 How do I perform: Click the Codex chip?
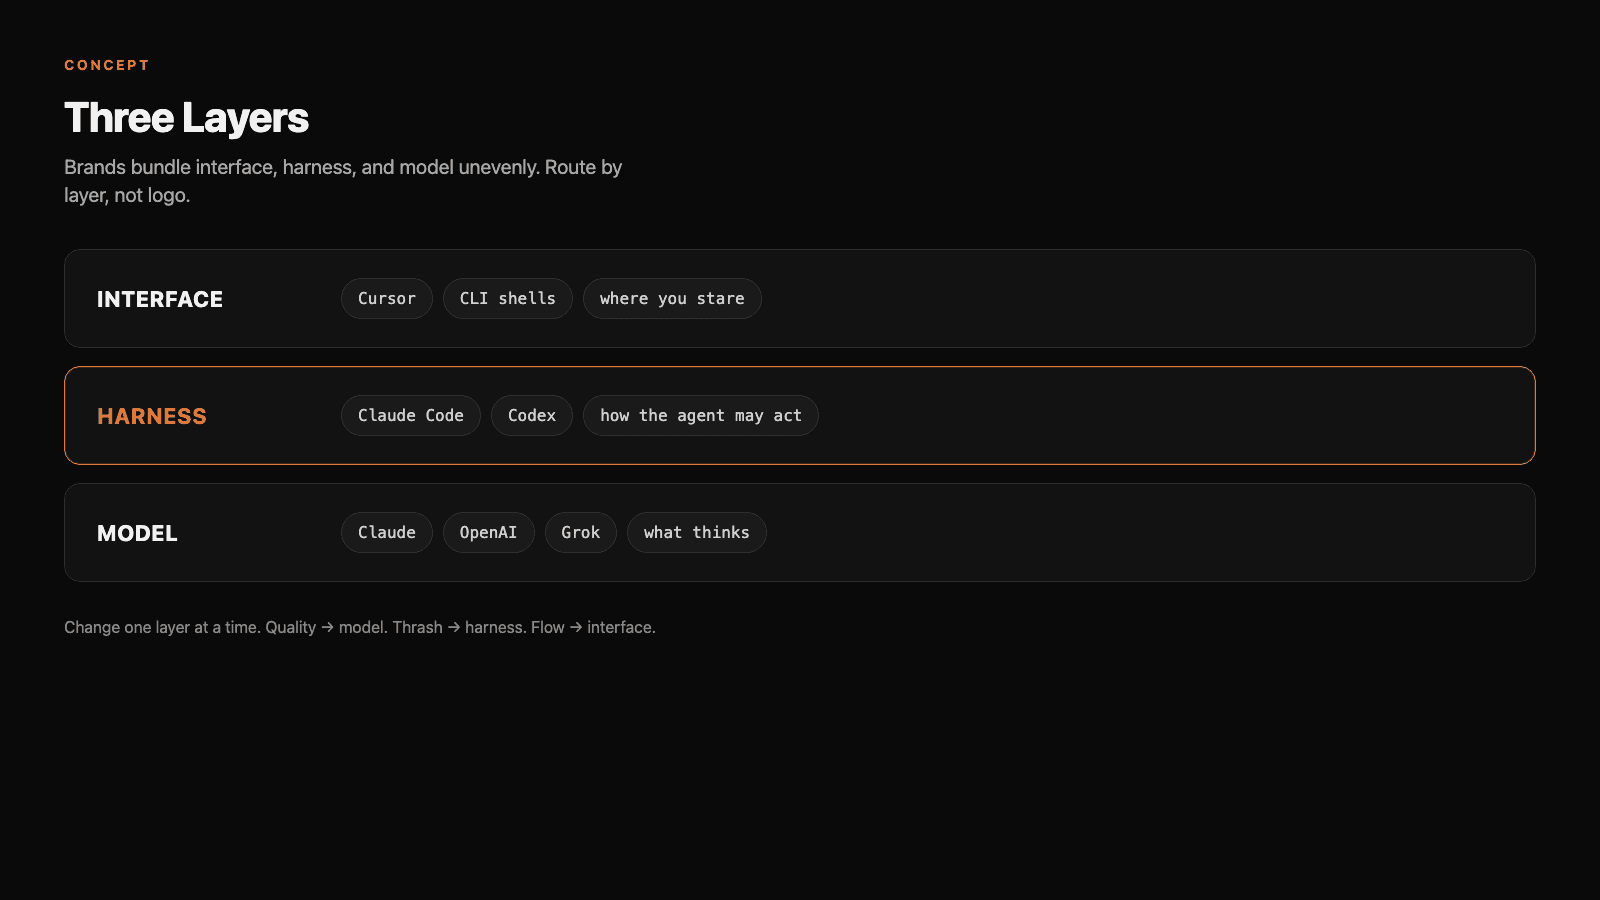coord(532,416)
